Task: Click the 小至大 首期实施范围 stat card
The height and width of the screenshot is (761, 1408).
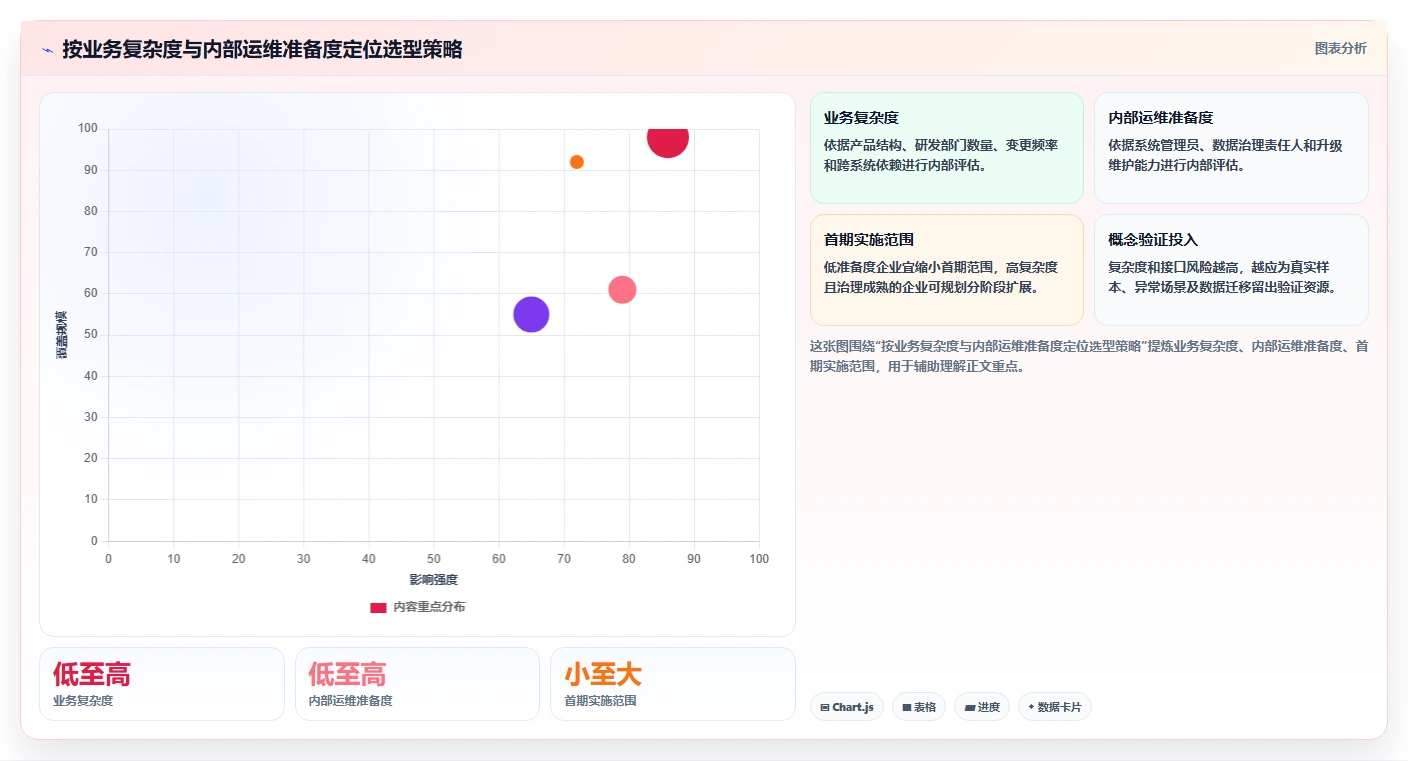Action: point(673,684)
